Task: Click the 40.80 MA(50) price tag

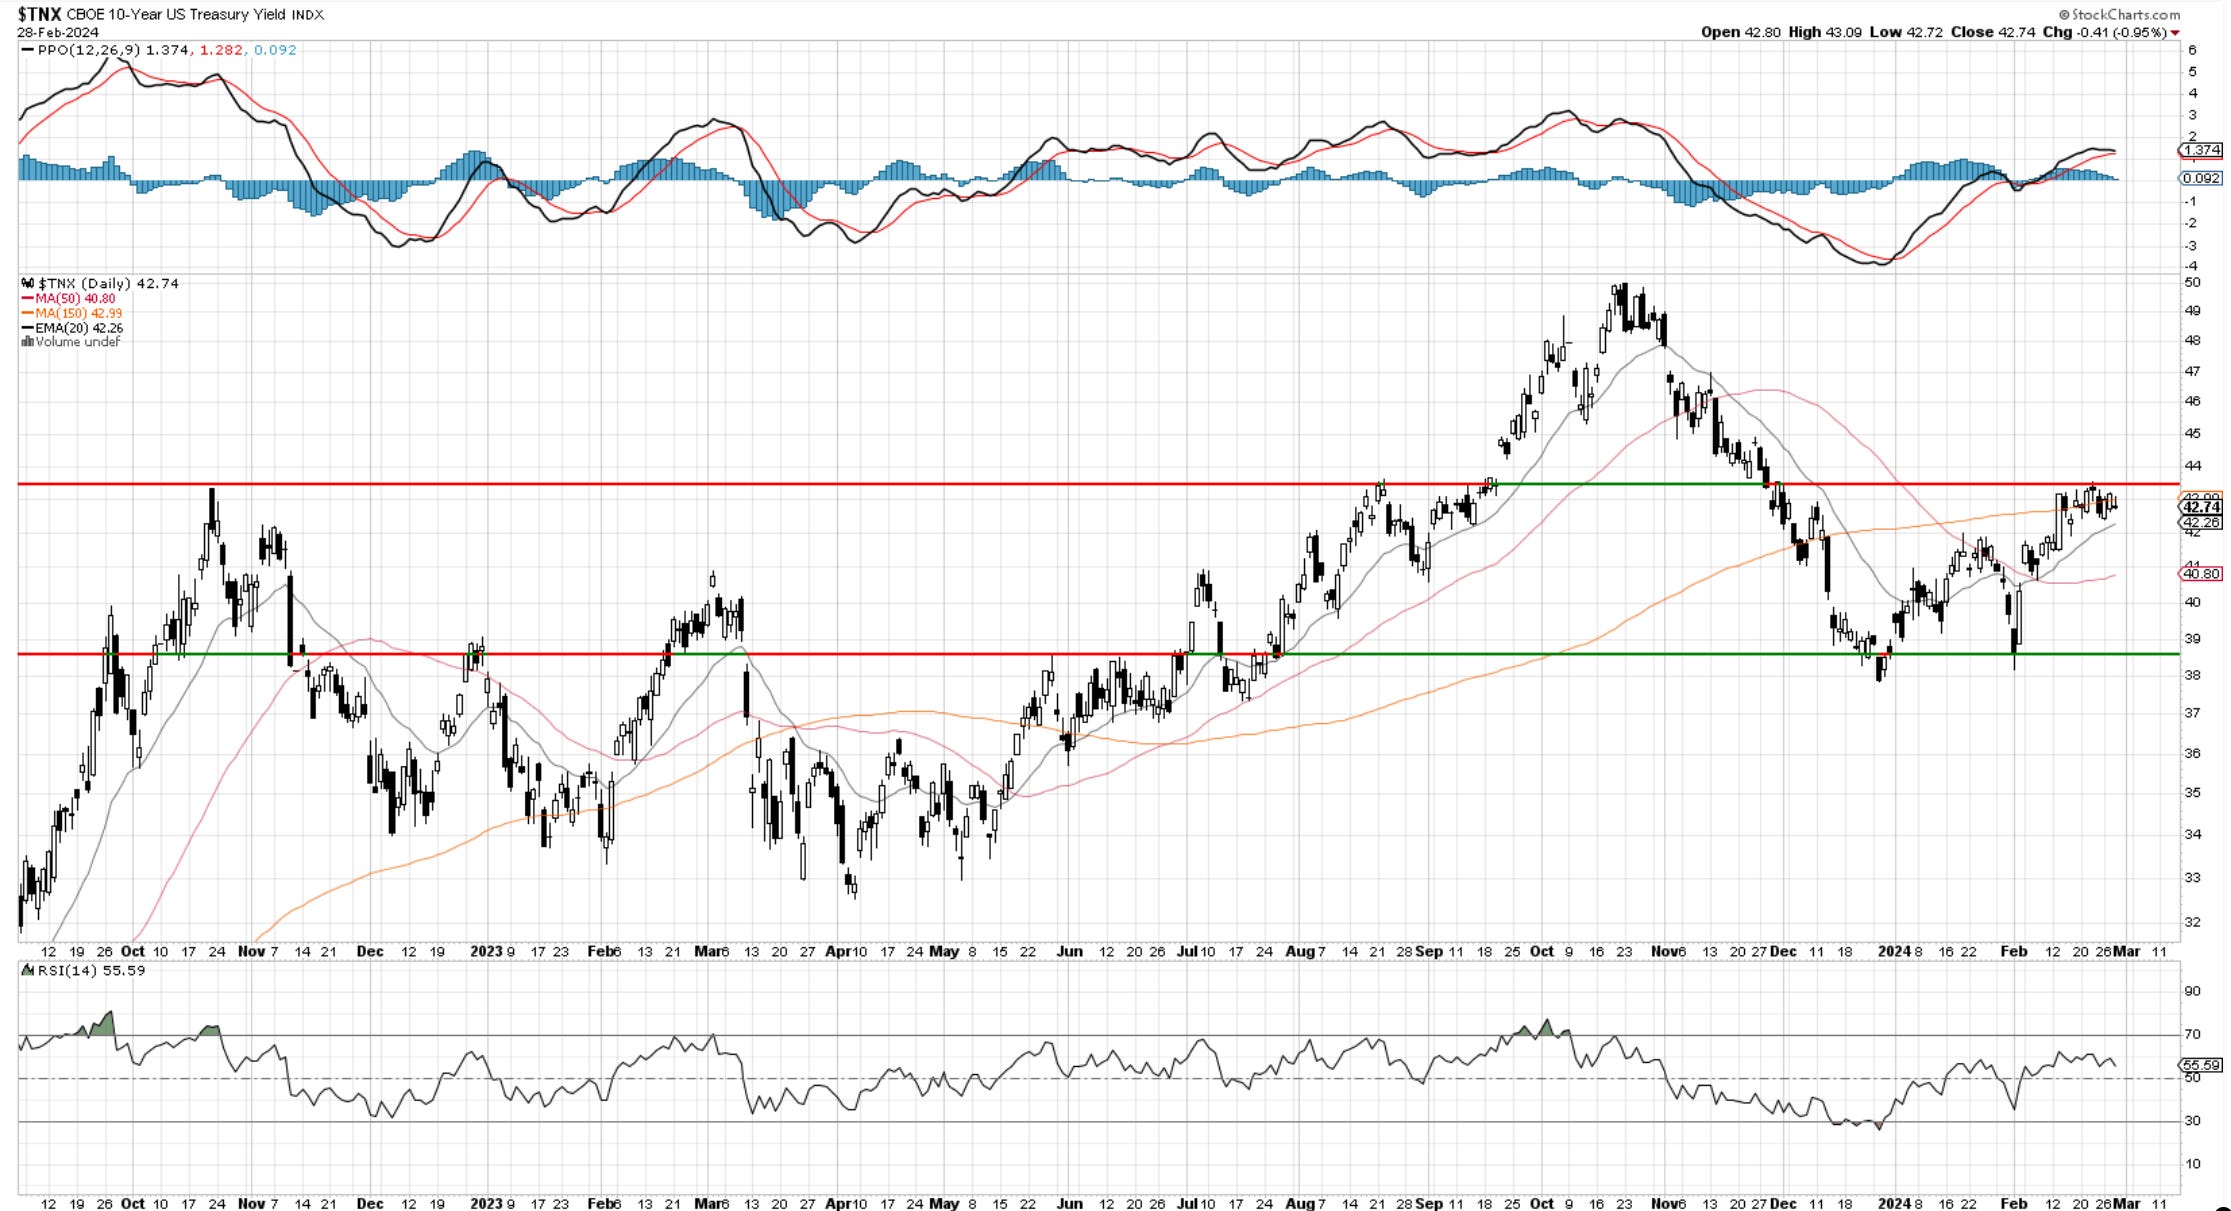Action: click(2202, 574)
